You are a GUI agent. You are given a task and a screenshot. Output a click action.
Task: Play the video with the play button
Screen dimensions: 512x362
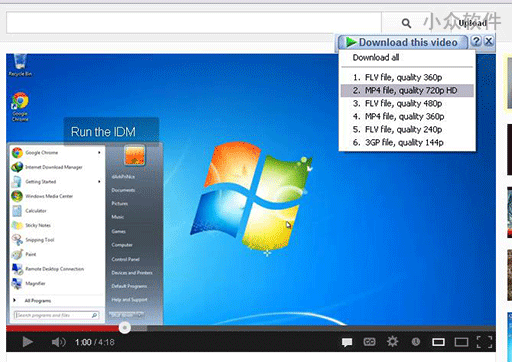click(27, 342)
